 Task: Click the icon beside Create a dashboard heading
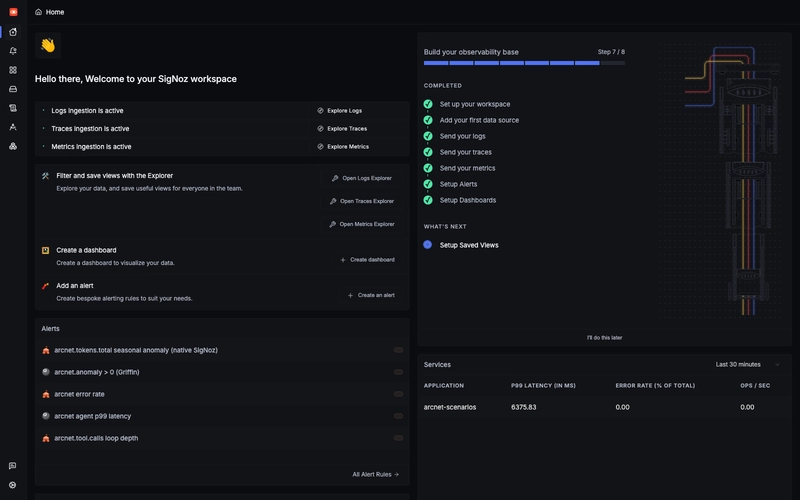click(x=45, y=251)
